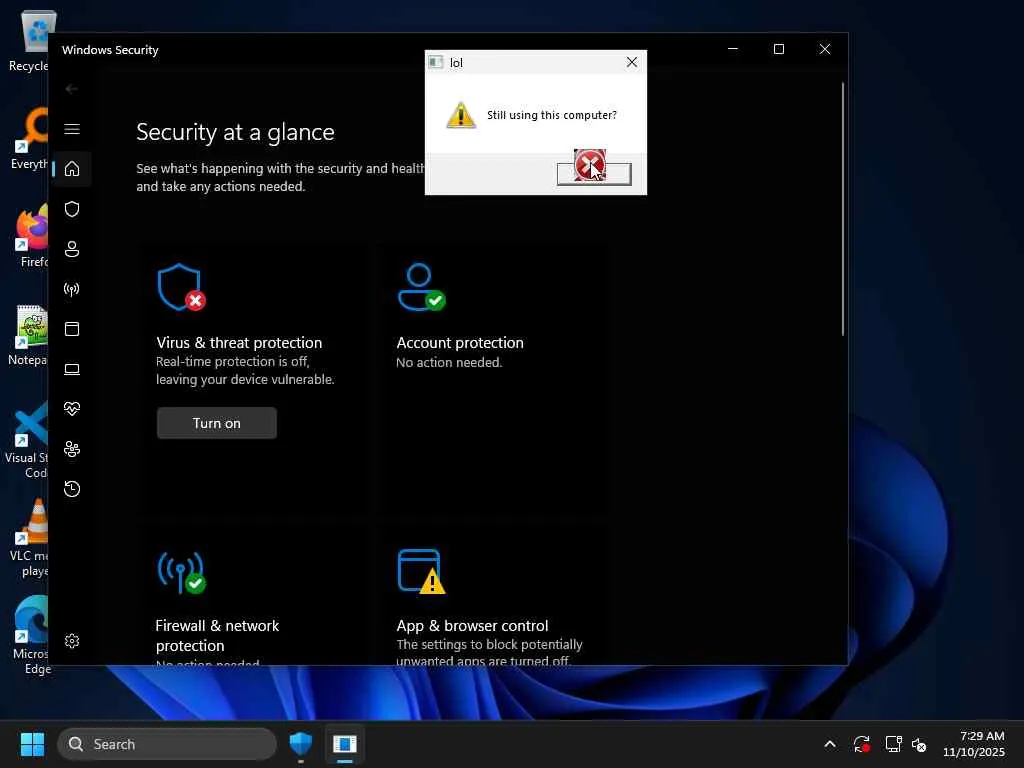This screenshot has height=768, width=1024.
Task: Open Account protection person sidebar icon
Action: click(72, 249)
